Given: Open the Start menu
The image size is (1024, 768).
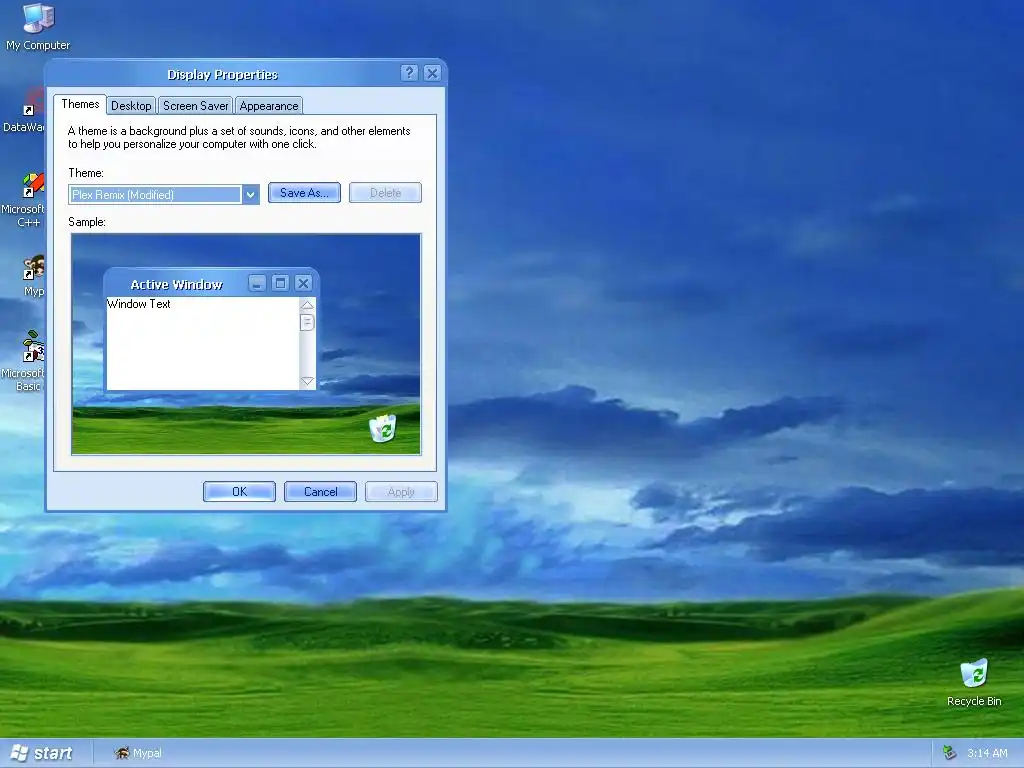Looking at the screenshot, I should coord(41,753).
